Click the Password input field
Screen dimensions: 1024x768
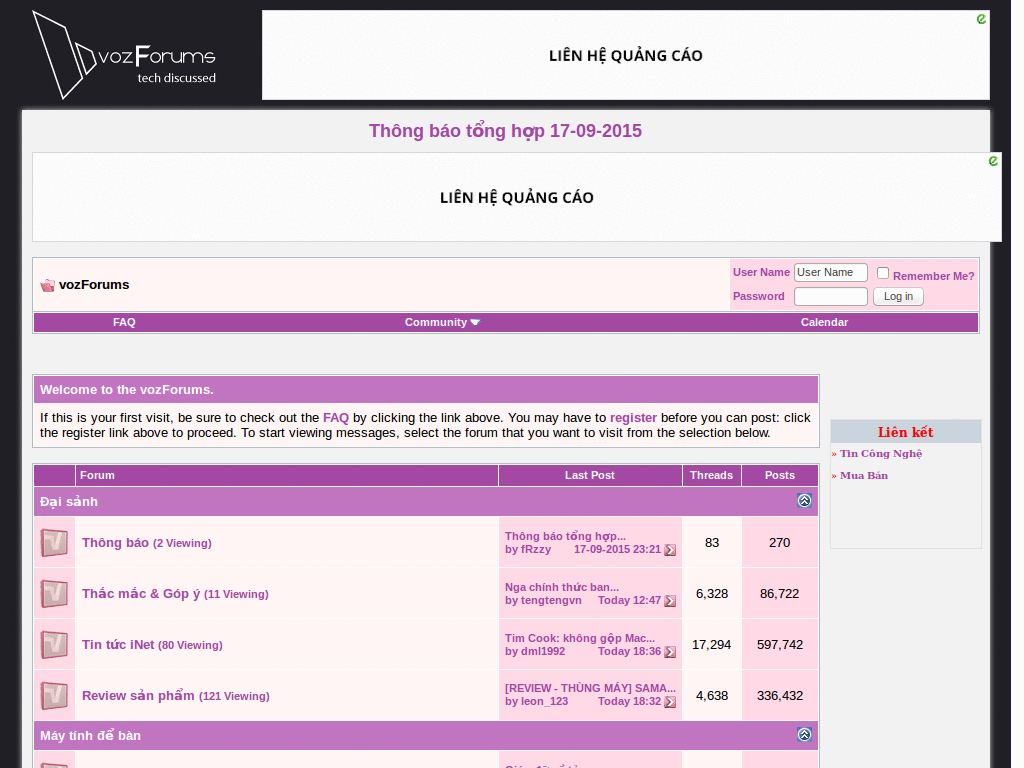pos(830,297)
